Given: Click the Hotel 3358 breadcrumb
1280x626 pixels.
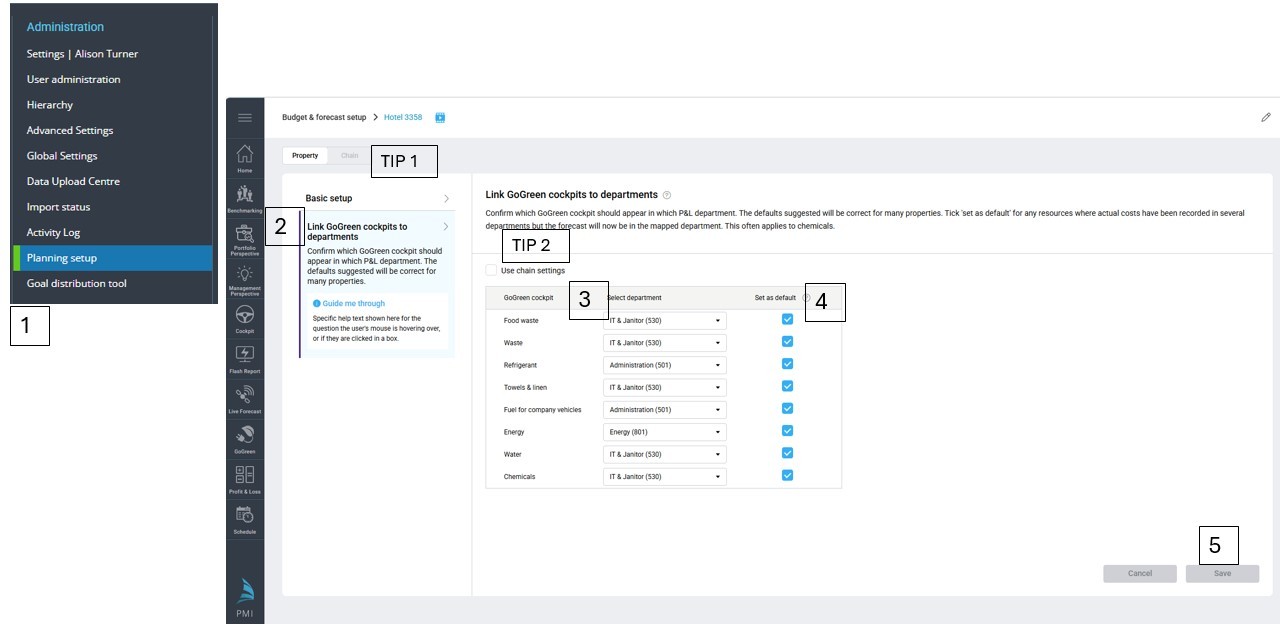Looking at the screenshot, I should pyautogui.click(x=403, y=117).
